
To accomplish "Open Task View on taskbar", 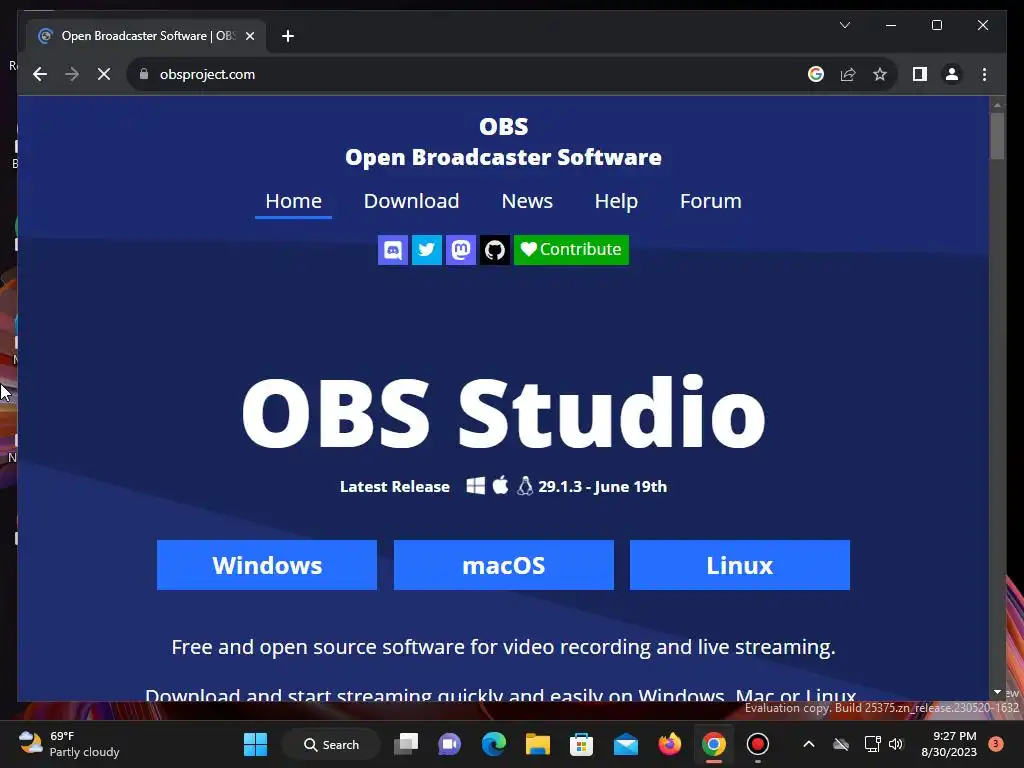I will [x=406, y=744].
